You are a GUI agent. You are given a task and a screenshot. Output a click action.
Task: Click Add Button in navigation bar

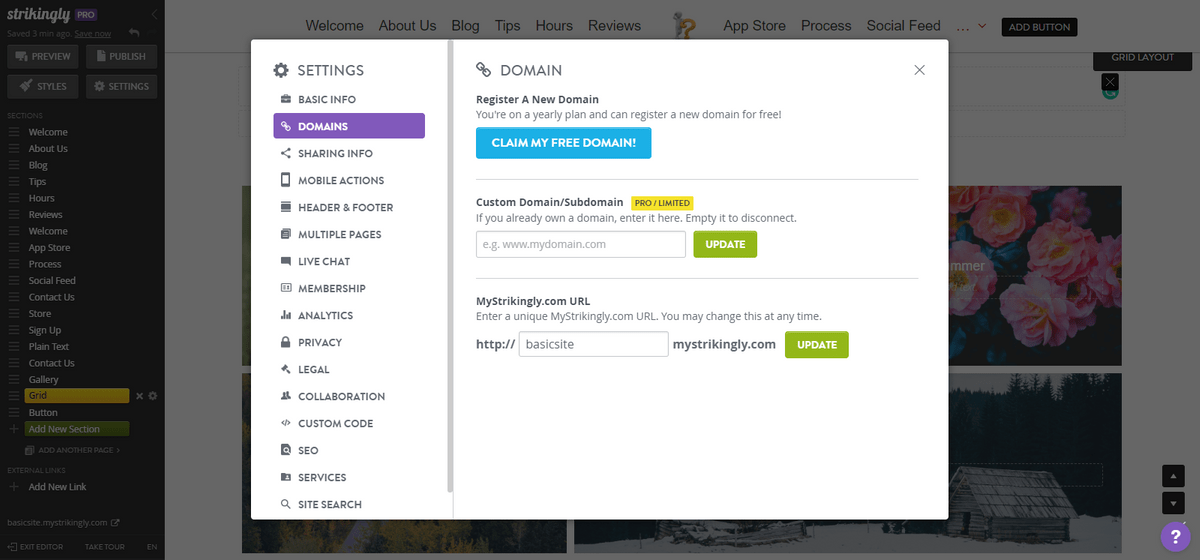pos(1039,27)
